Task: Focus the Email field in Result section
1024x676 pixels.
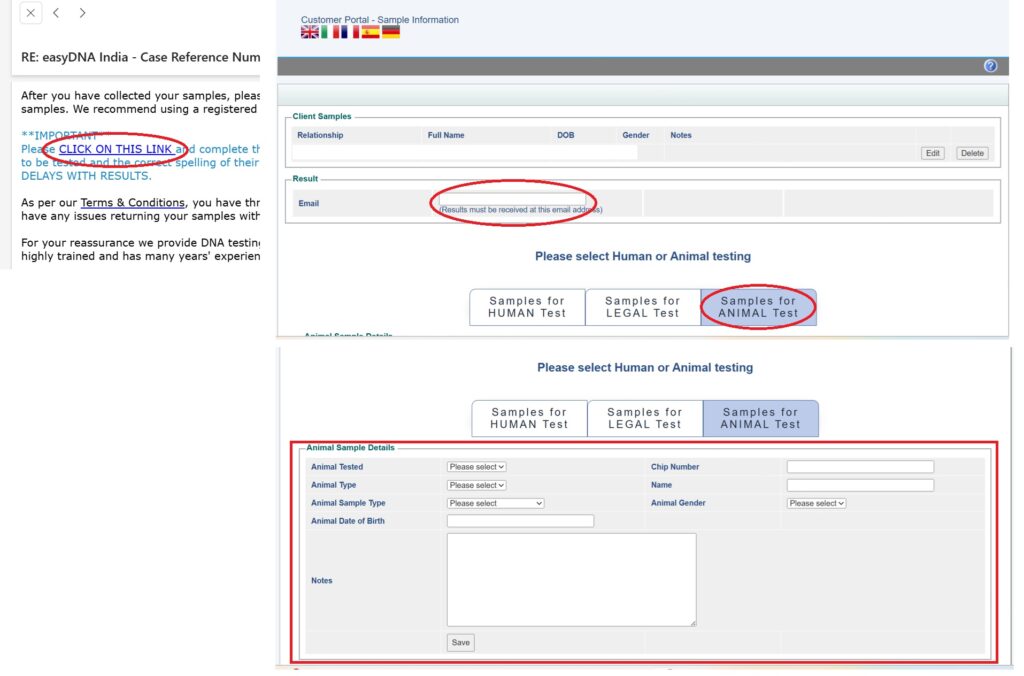Action: (512, 199)
